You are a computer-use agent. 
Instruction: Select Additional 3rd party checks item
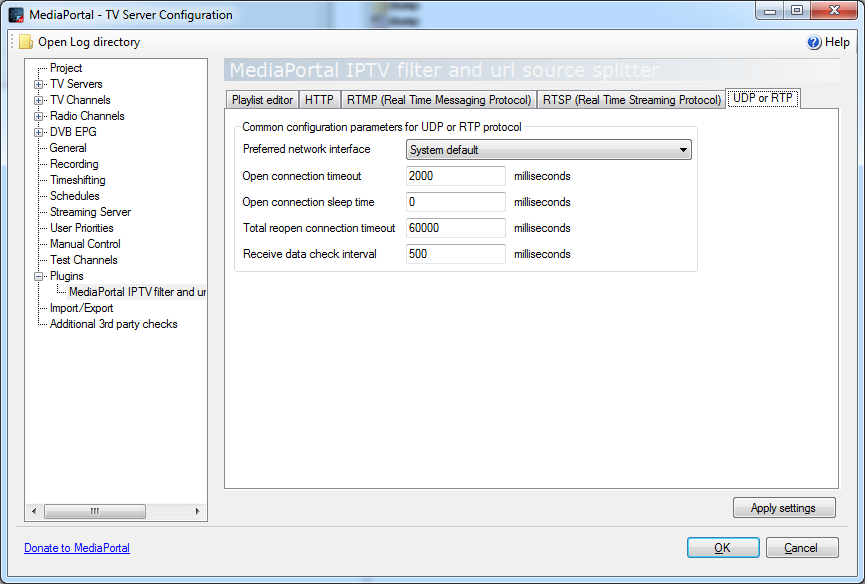(x=114, y=324)
